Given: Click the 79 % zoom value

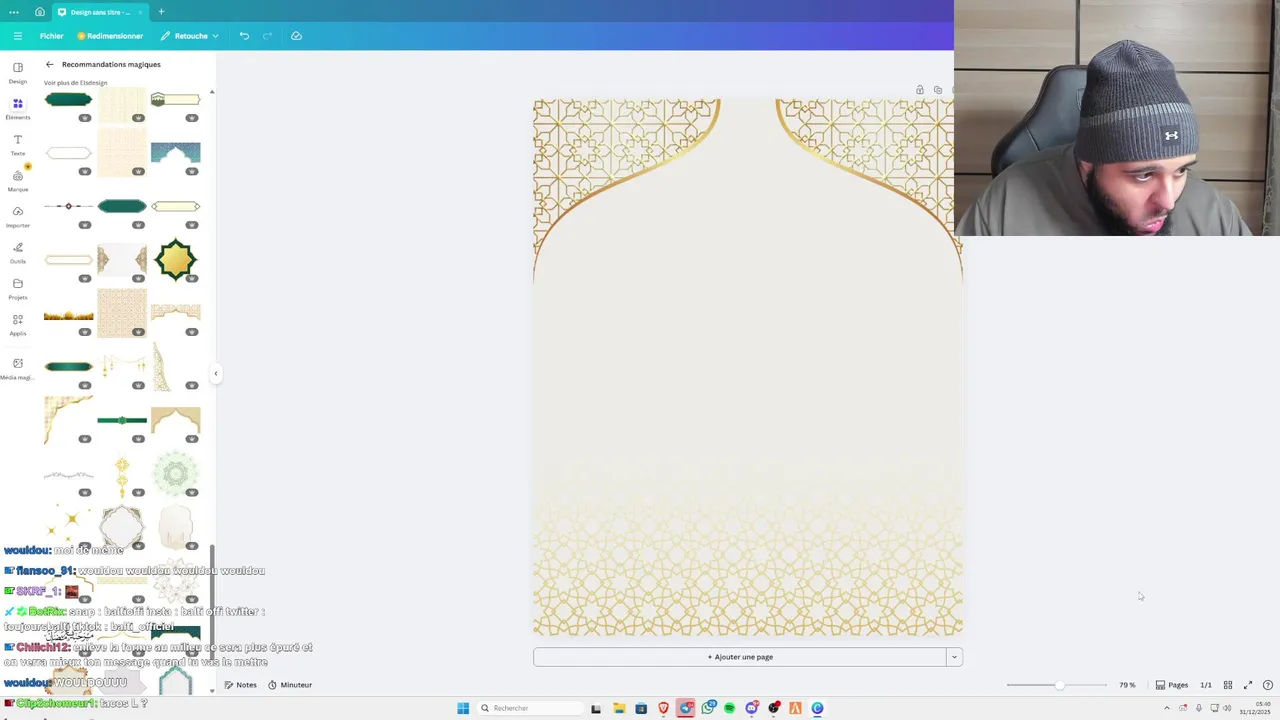Looking at the screenshot, I should pyautogui.click(x=1127, y=685).
